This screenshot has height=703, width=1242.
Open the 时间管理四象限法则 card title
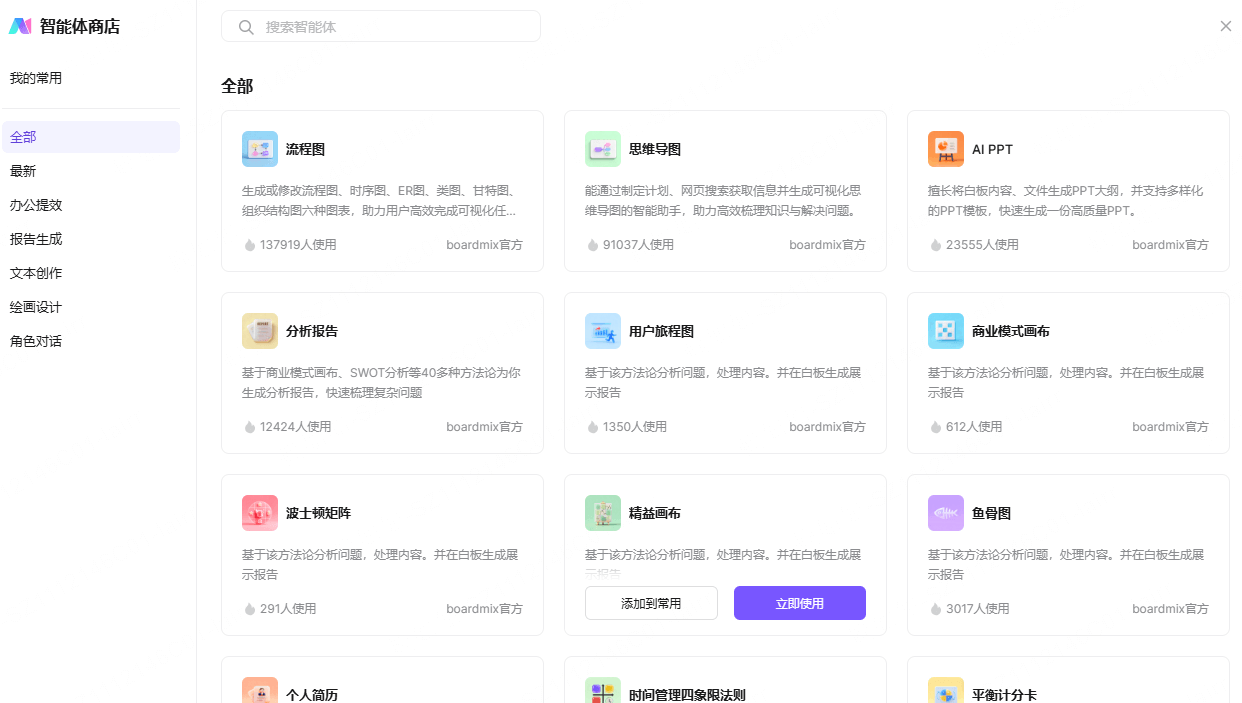(x=687, y=695)
